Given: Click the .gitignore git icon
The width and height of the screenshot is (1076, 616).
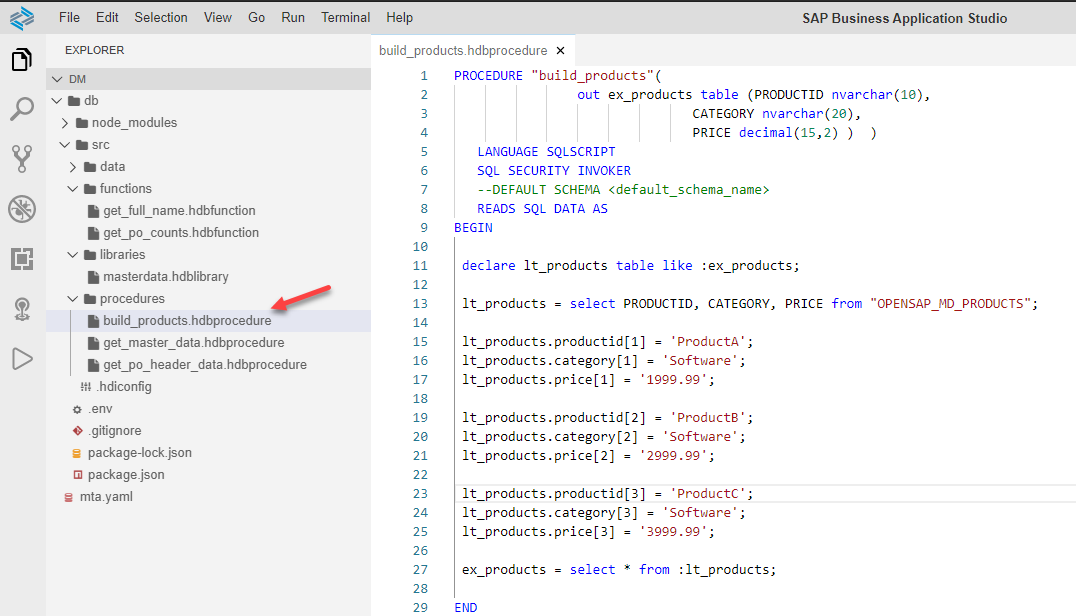Looking at the screenshot, I should tap(78, 431).
